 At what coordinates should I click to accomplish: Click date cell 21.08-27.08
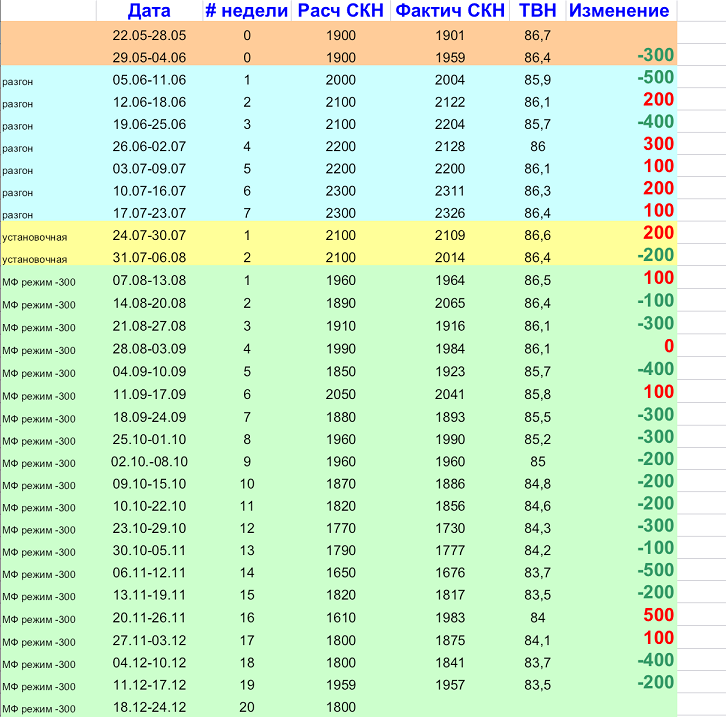coord(149,326)
